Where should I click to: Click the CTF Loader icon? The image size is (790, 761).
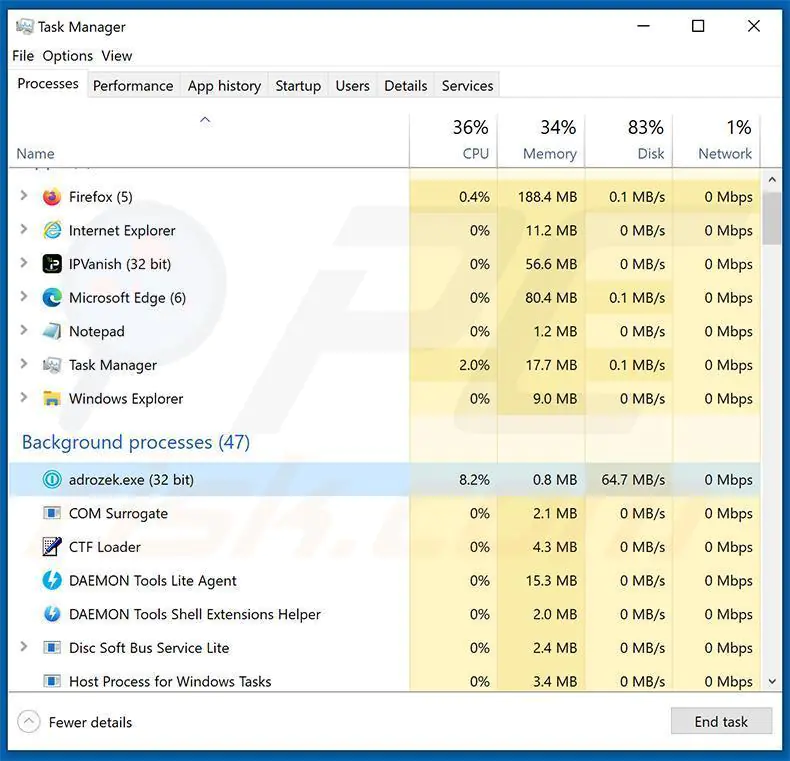pyautogui.click(x=52, y=547)
